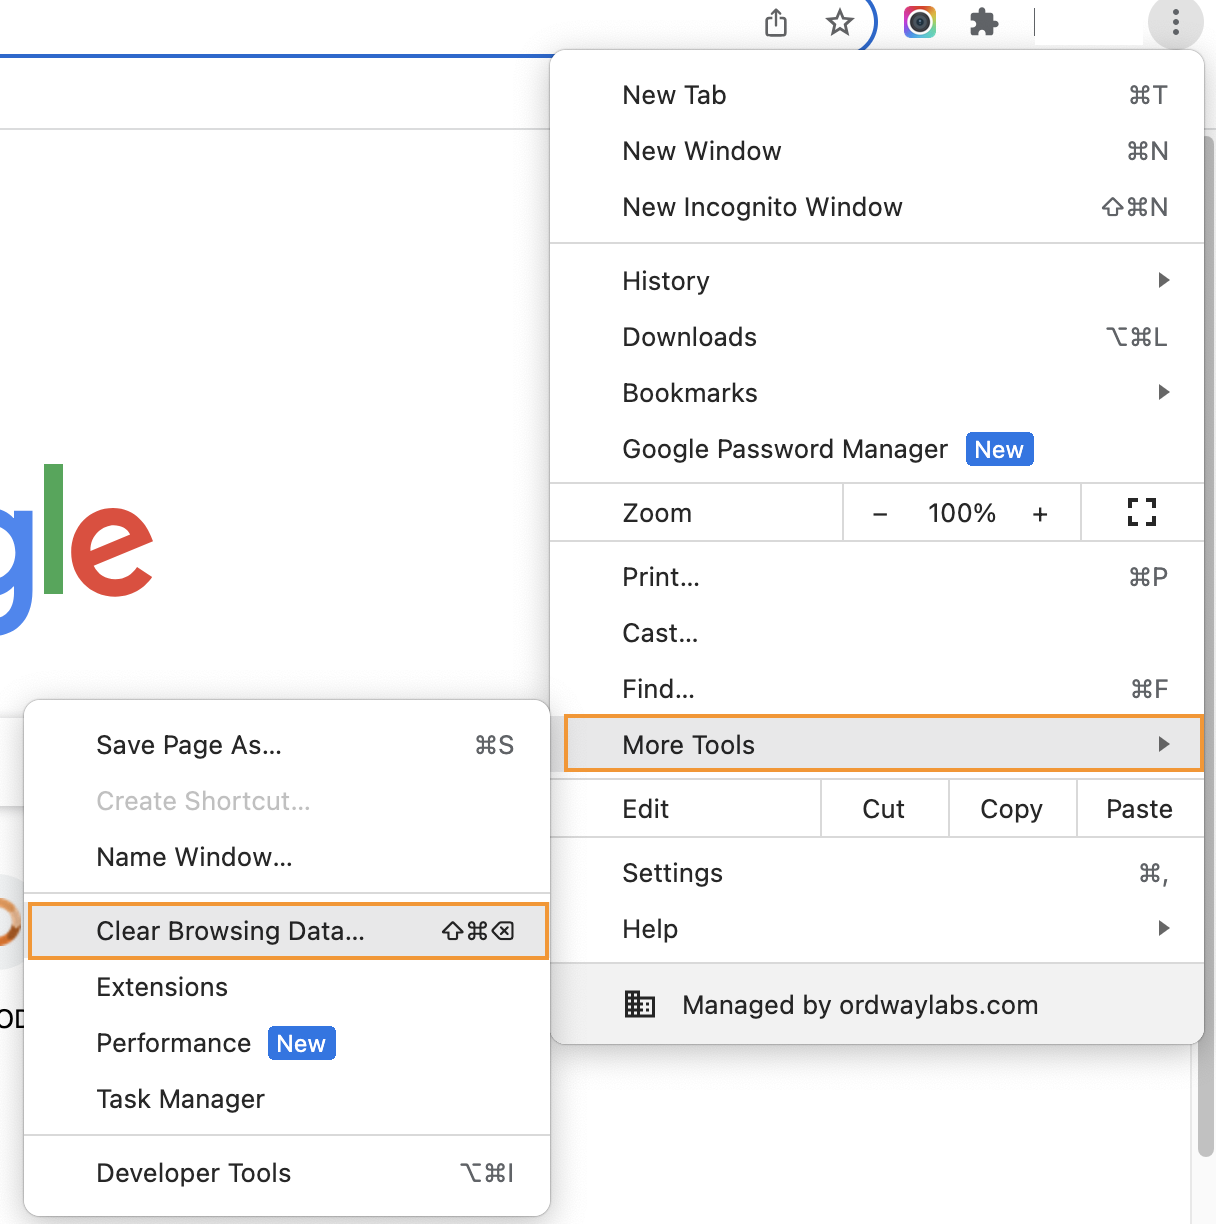Choose Clear Browsing Data option

click(x=288, y=931)
